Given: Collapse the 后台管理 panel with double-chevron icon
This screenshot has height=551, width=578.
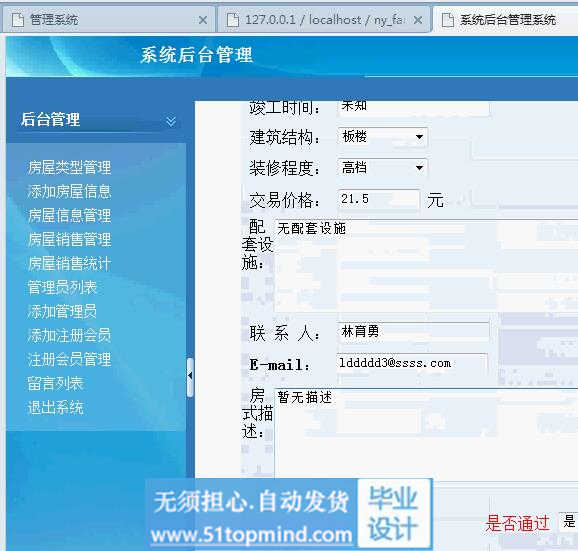Looking at the screenshot, I should (171, 121).
